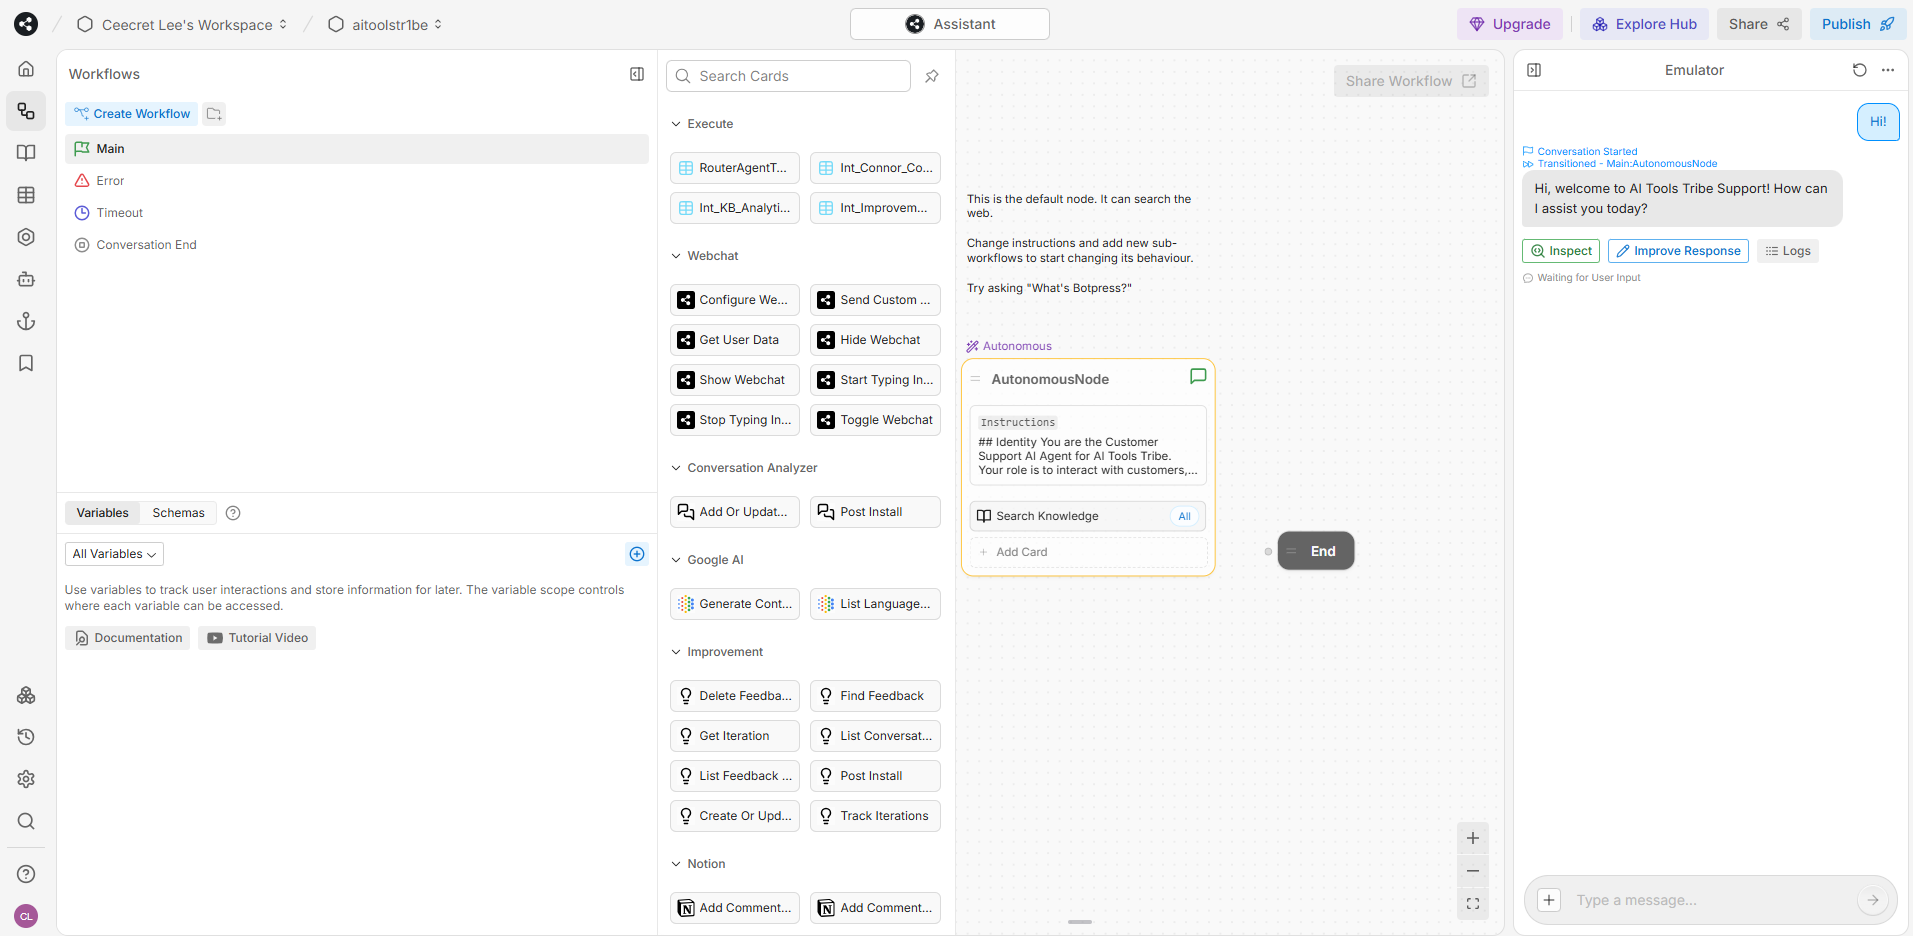
Task: Open the Tables panel from the sidebar
Action: tap(26, 195)
